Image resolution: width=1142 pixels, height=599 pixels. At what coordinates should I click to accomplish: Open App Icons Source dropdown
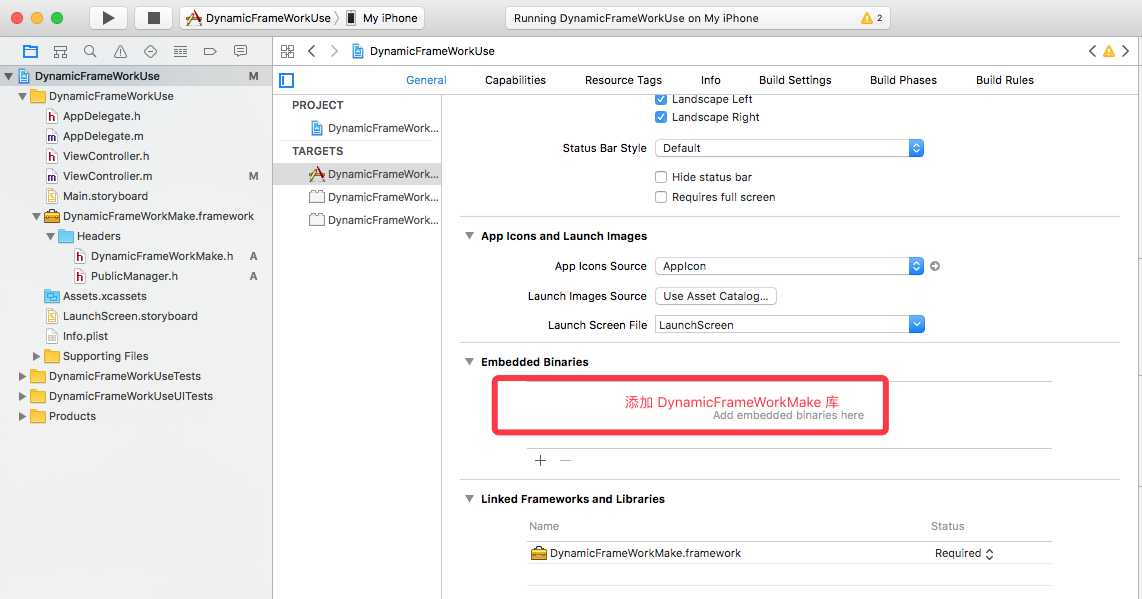click(789, 266)
